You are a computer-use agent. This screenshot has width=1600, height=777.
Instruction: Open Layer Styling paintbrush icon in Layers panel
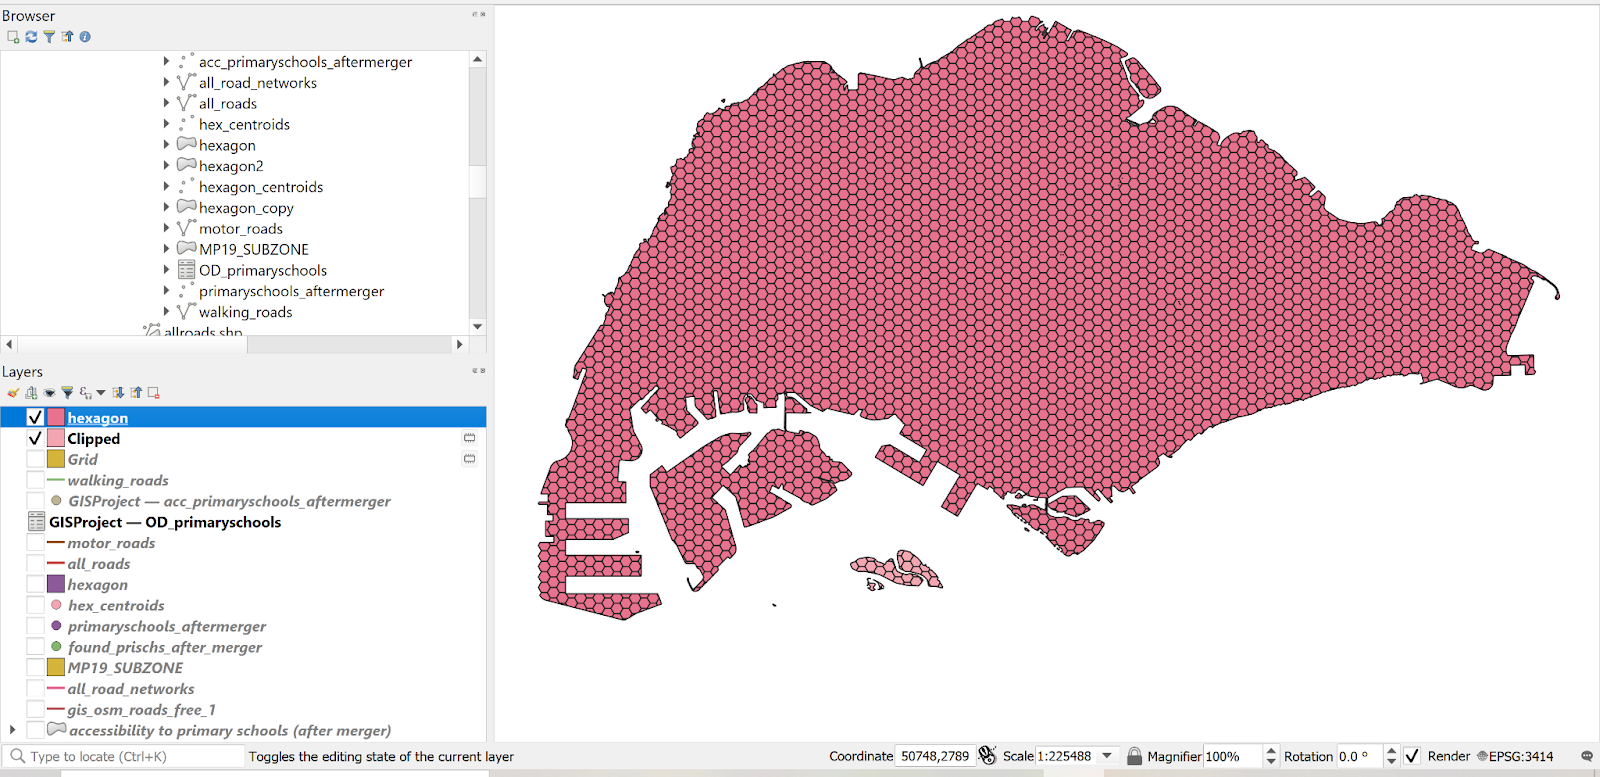coord(13,393)
